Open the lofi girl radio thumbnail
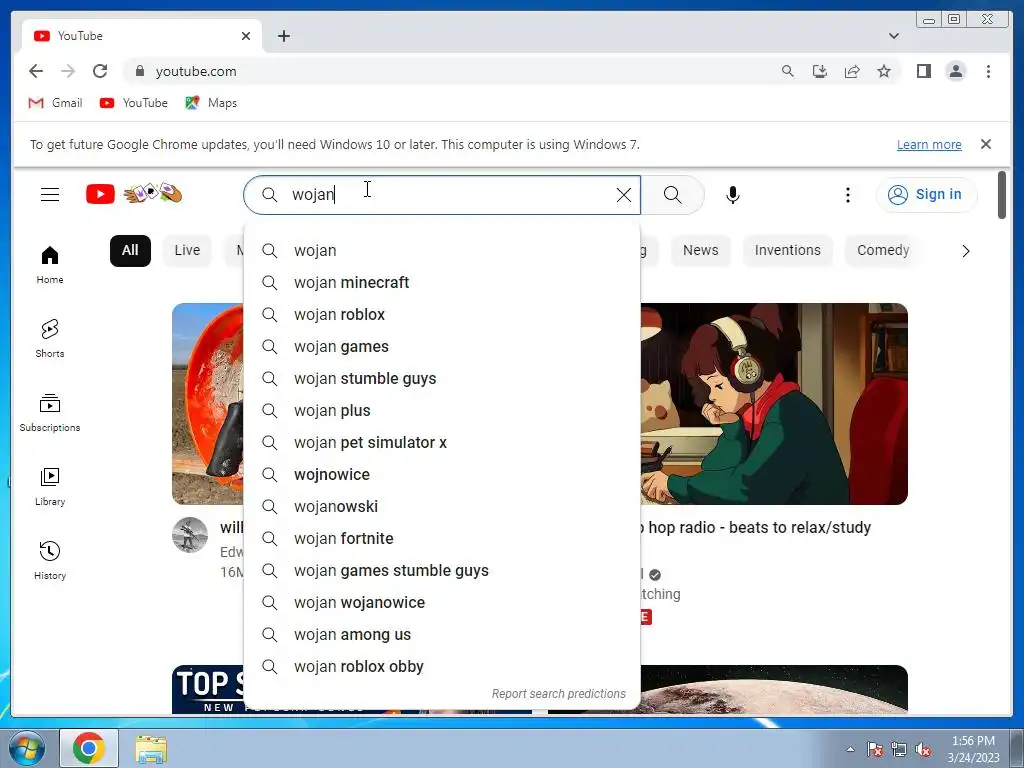Screen dimensions: 1024x768 point(774,404)
